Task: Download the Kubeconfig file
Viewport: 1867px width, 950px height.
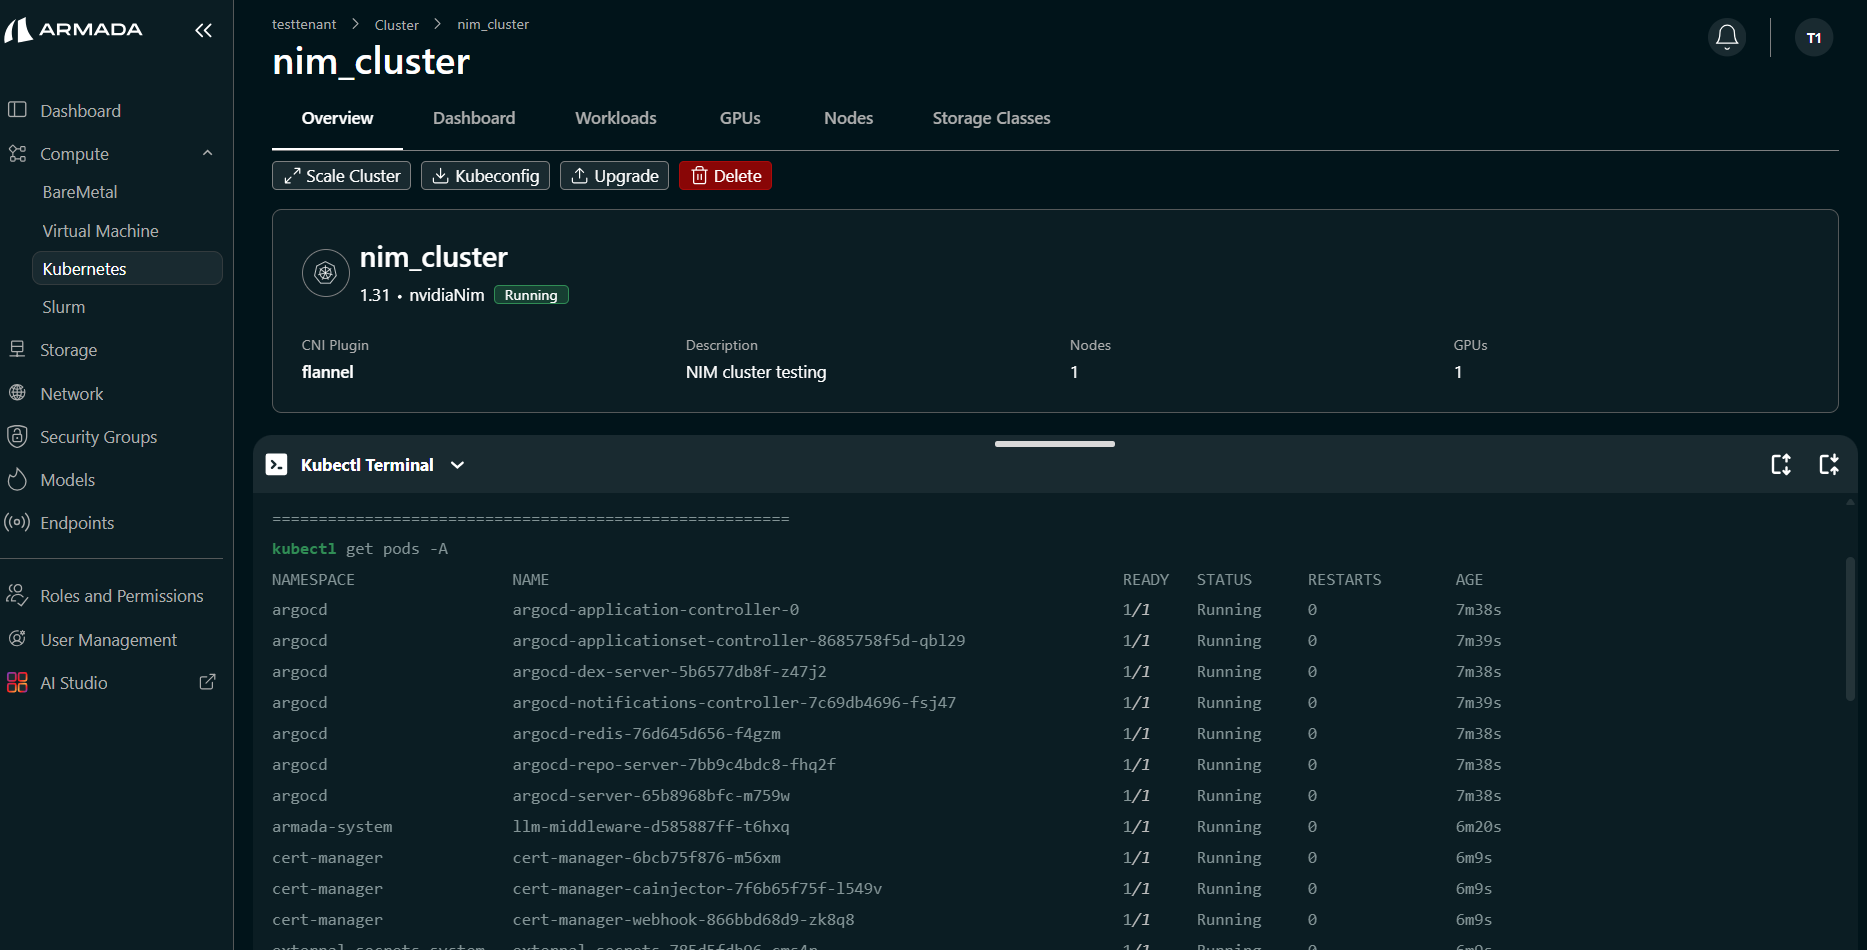Action: coord(485,175)
